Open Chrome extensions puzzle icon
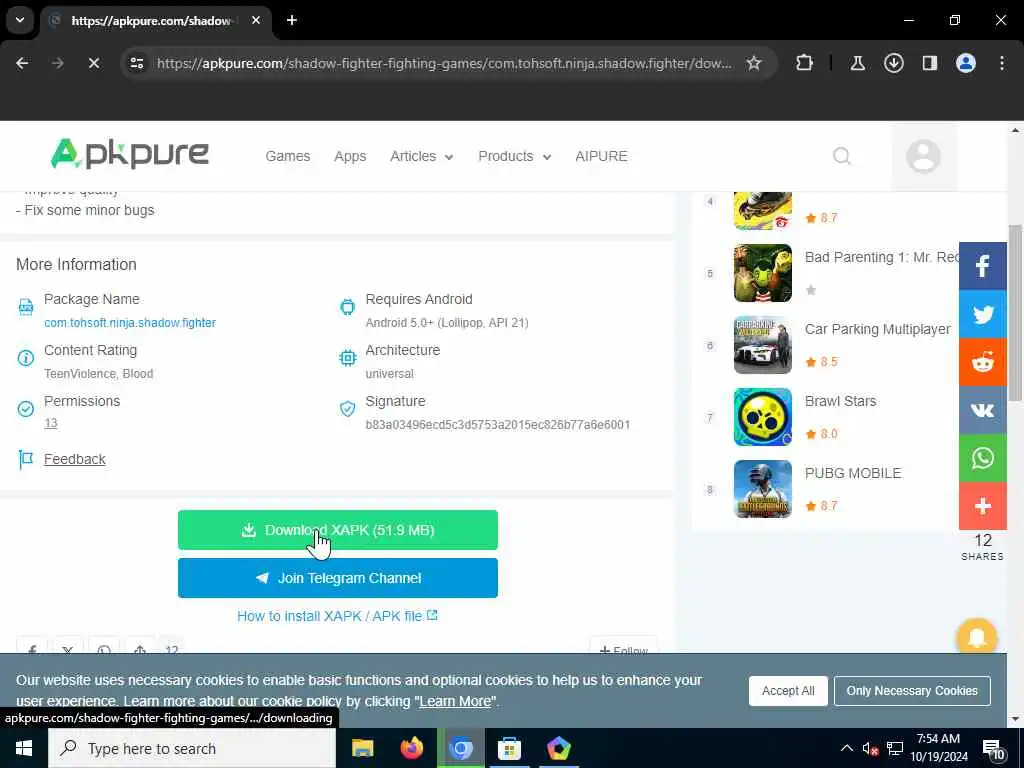The width and height of the screenshot is (1024, 768). point(805,63)
